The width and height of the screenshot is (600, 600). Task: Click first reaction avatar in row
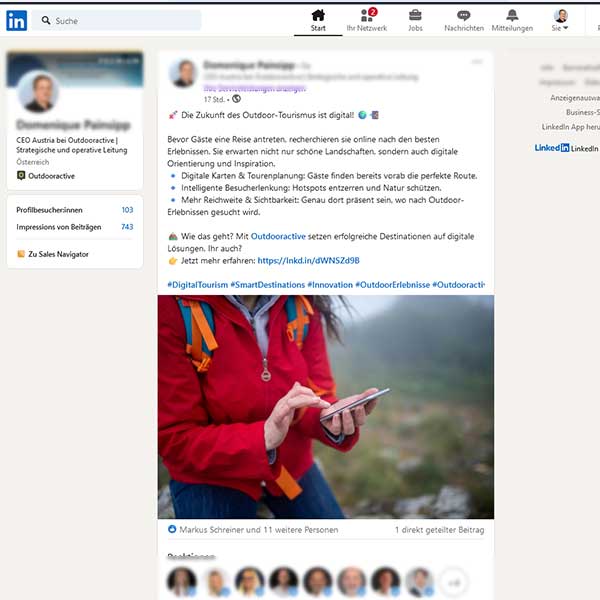point(182,582)
